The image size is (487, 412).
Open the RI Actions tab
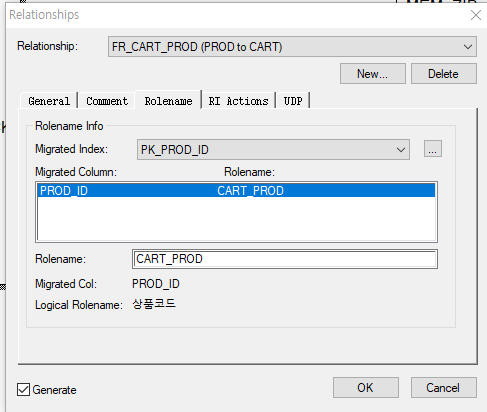click(x=238, y=101)
